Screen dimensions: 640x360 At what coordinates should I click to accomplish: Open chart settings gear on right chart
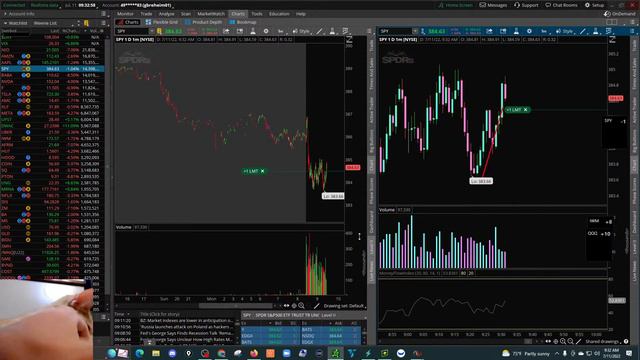coord(529,31)
